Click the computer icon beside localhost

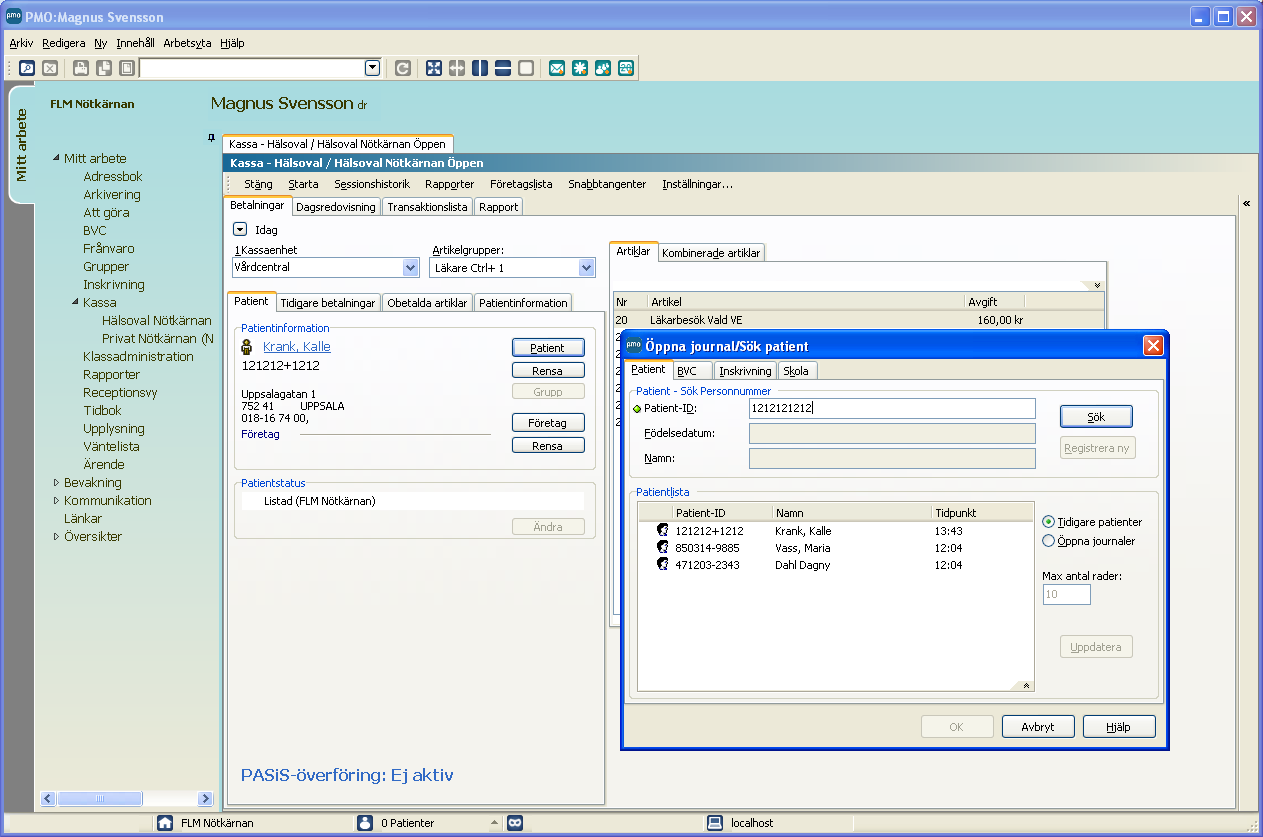(x=715, y=823)
